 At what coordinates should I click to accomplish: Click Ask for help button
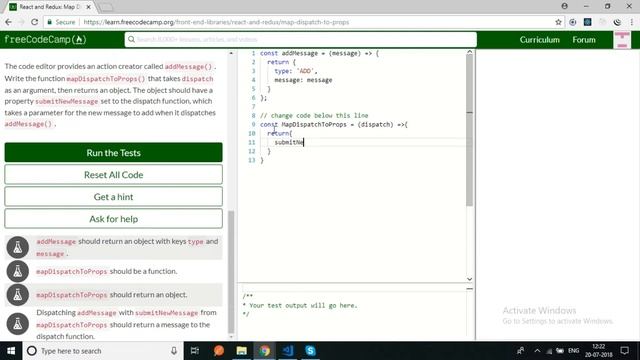tap(113, 219)
